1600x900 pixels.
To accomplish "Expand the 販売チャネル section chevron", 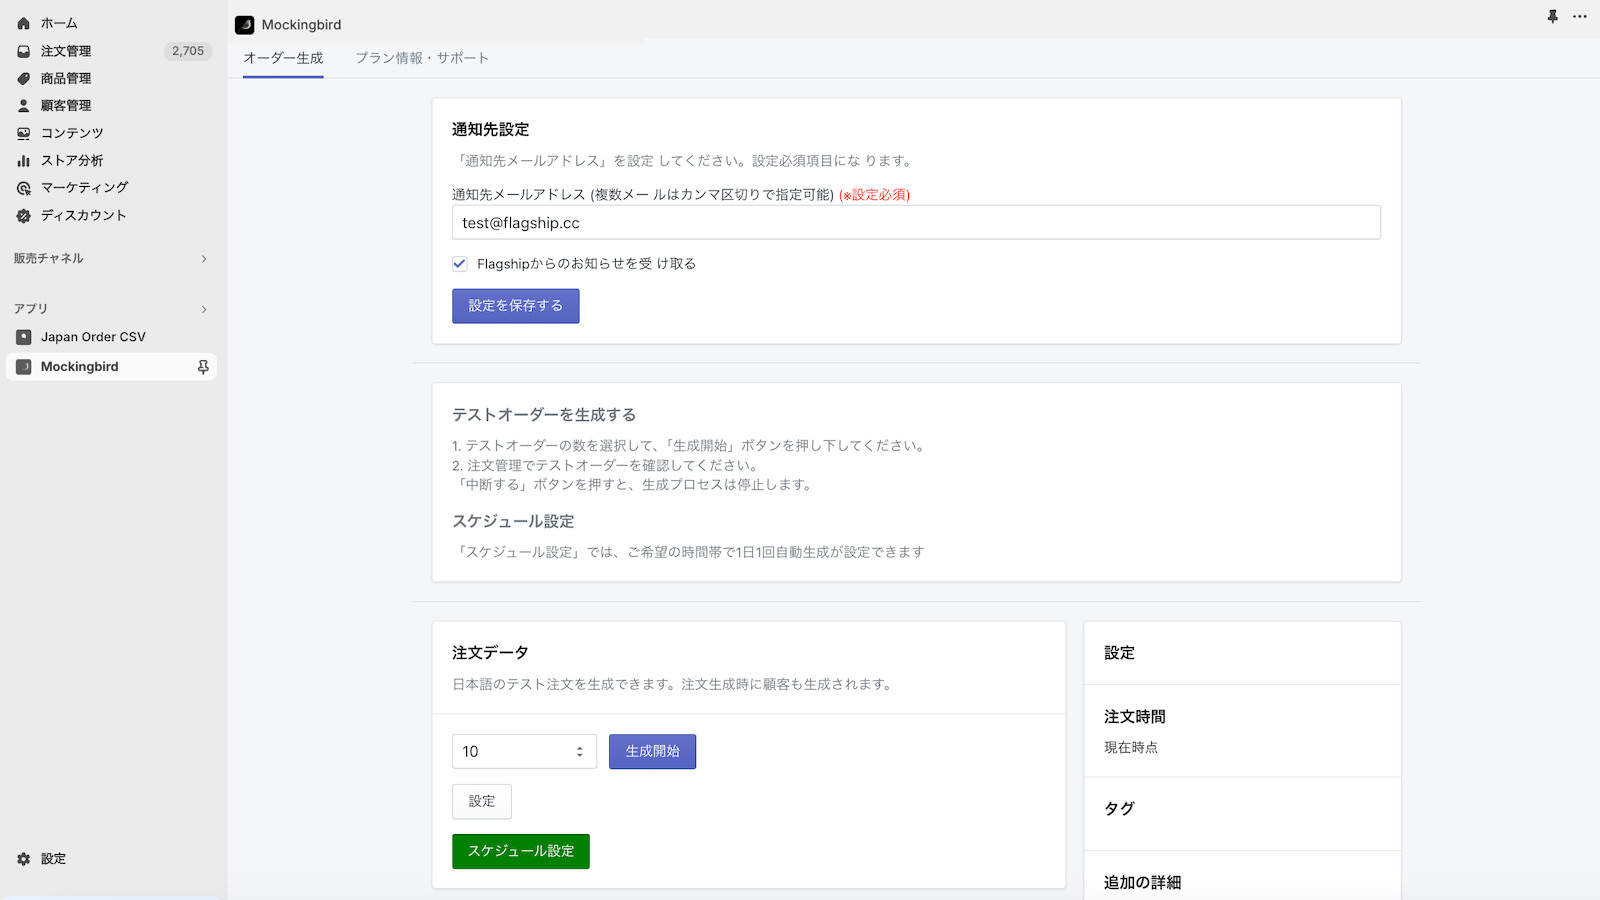I will coord(204,259).
